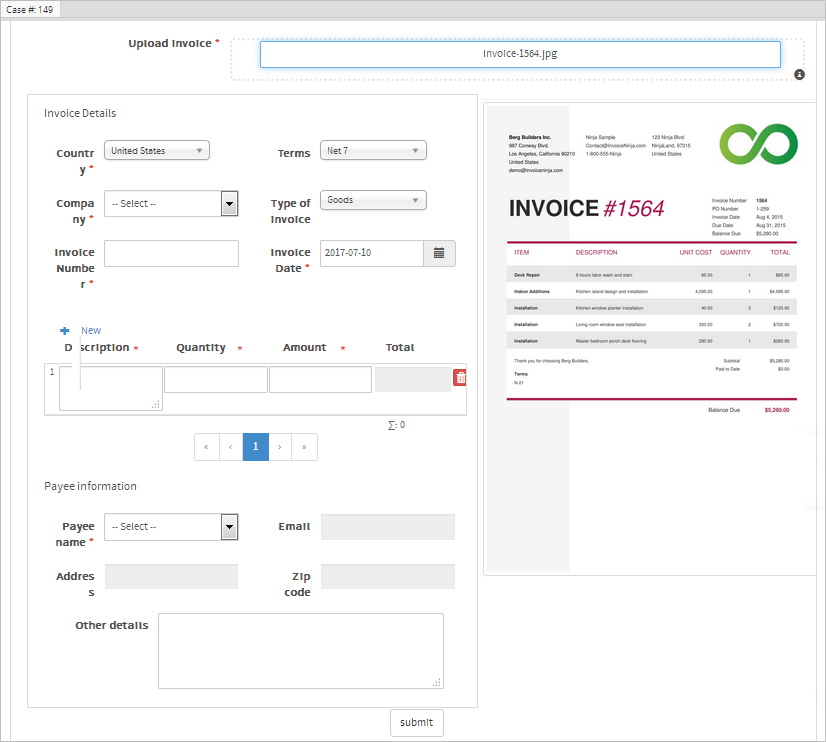Focus the Other details text area

pyautogui.click(x=300, y=651)
